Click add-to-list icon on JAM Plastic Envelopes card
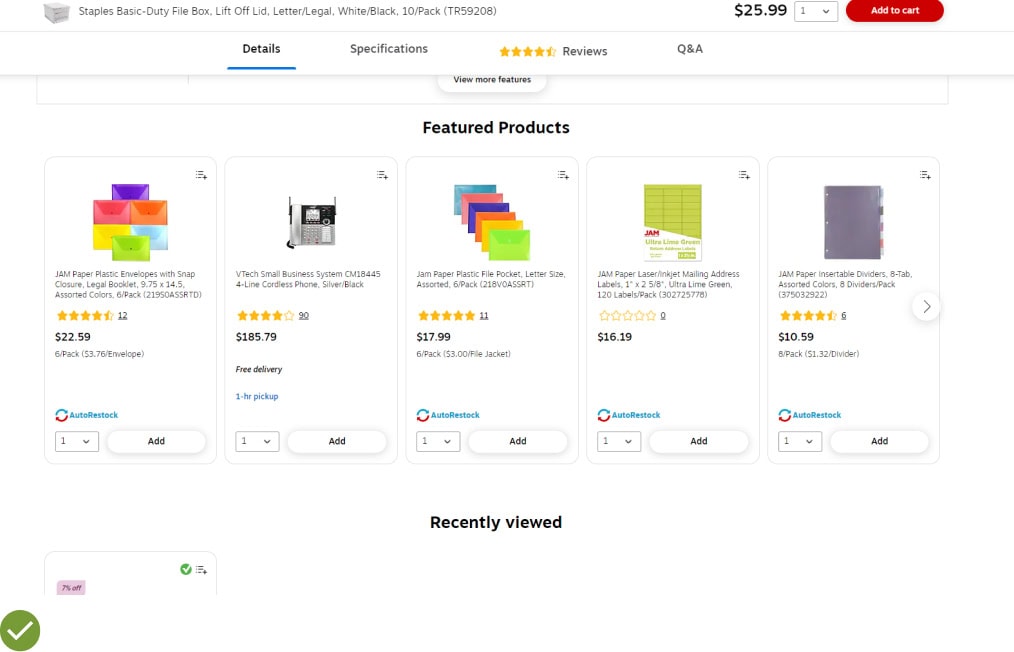The height and width of the screenshot is (652, 1014). pyautogui.click(x=201, y=175)
